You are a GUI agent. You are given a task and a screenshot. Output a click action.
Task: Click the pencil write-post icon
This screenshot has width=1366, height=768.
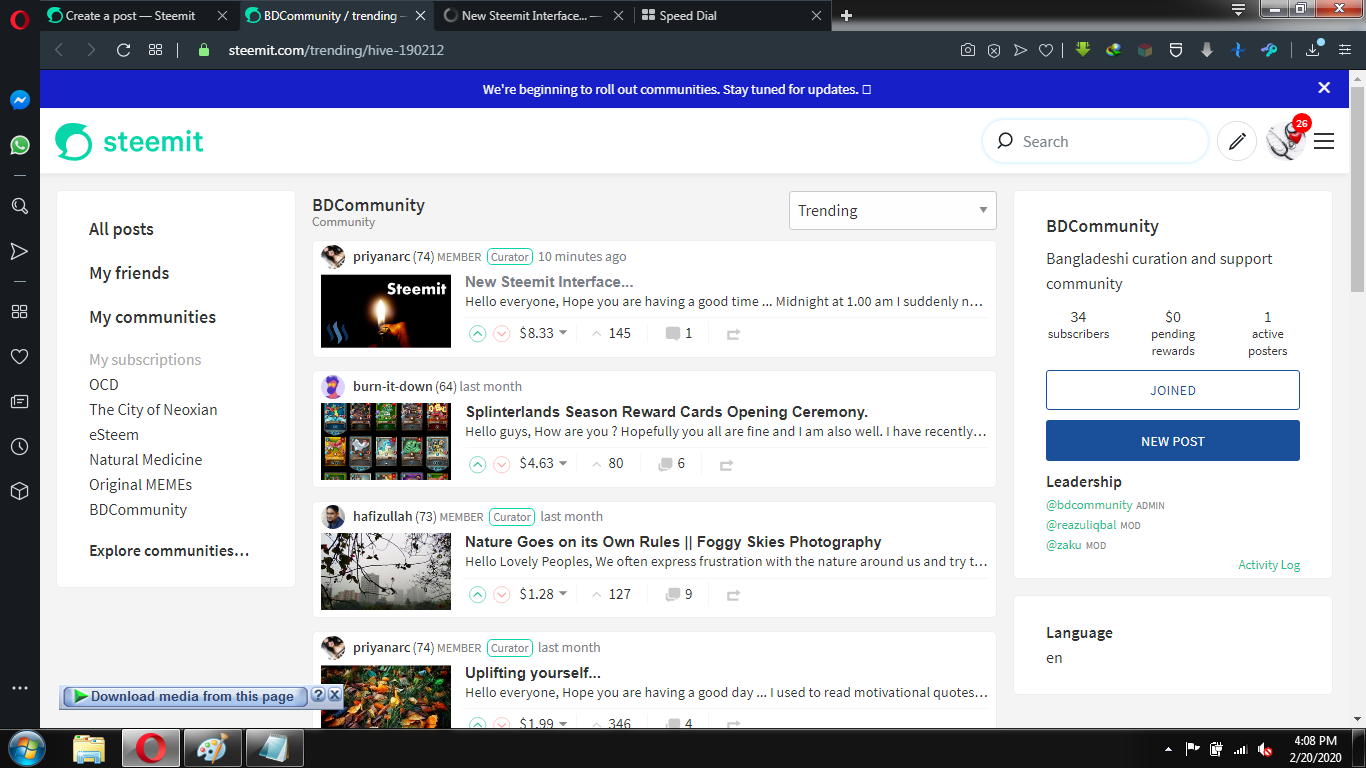click(1237, 142)
